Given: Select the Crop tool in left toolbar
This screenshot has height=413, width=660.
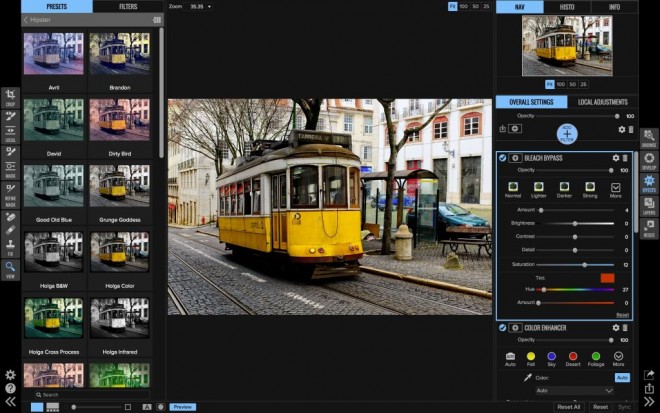Looking at the screenshot, I should [x=10, y=98].
